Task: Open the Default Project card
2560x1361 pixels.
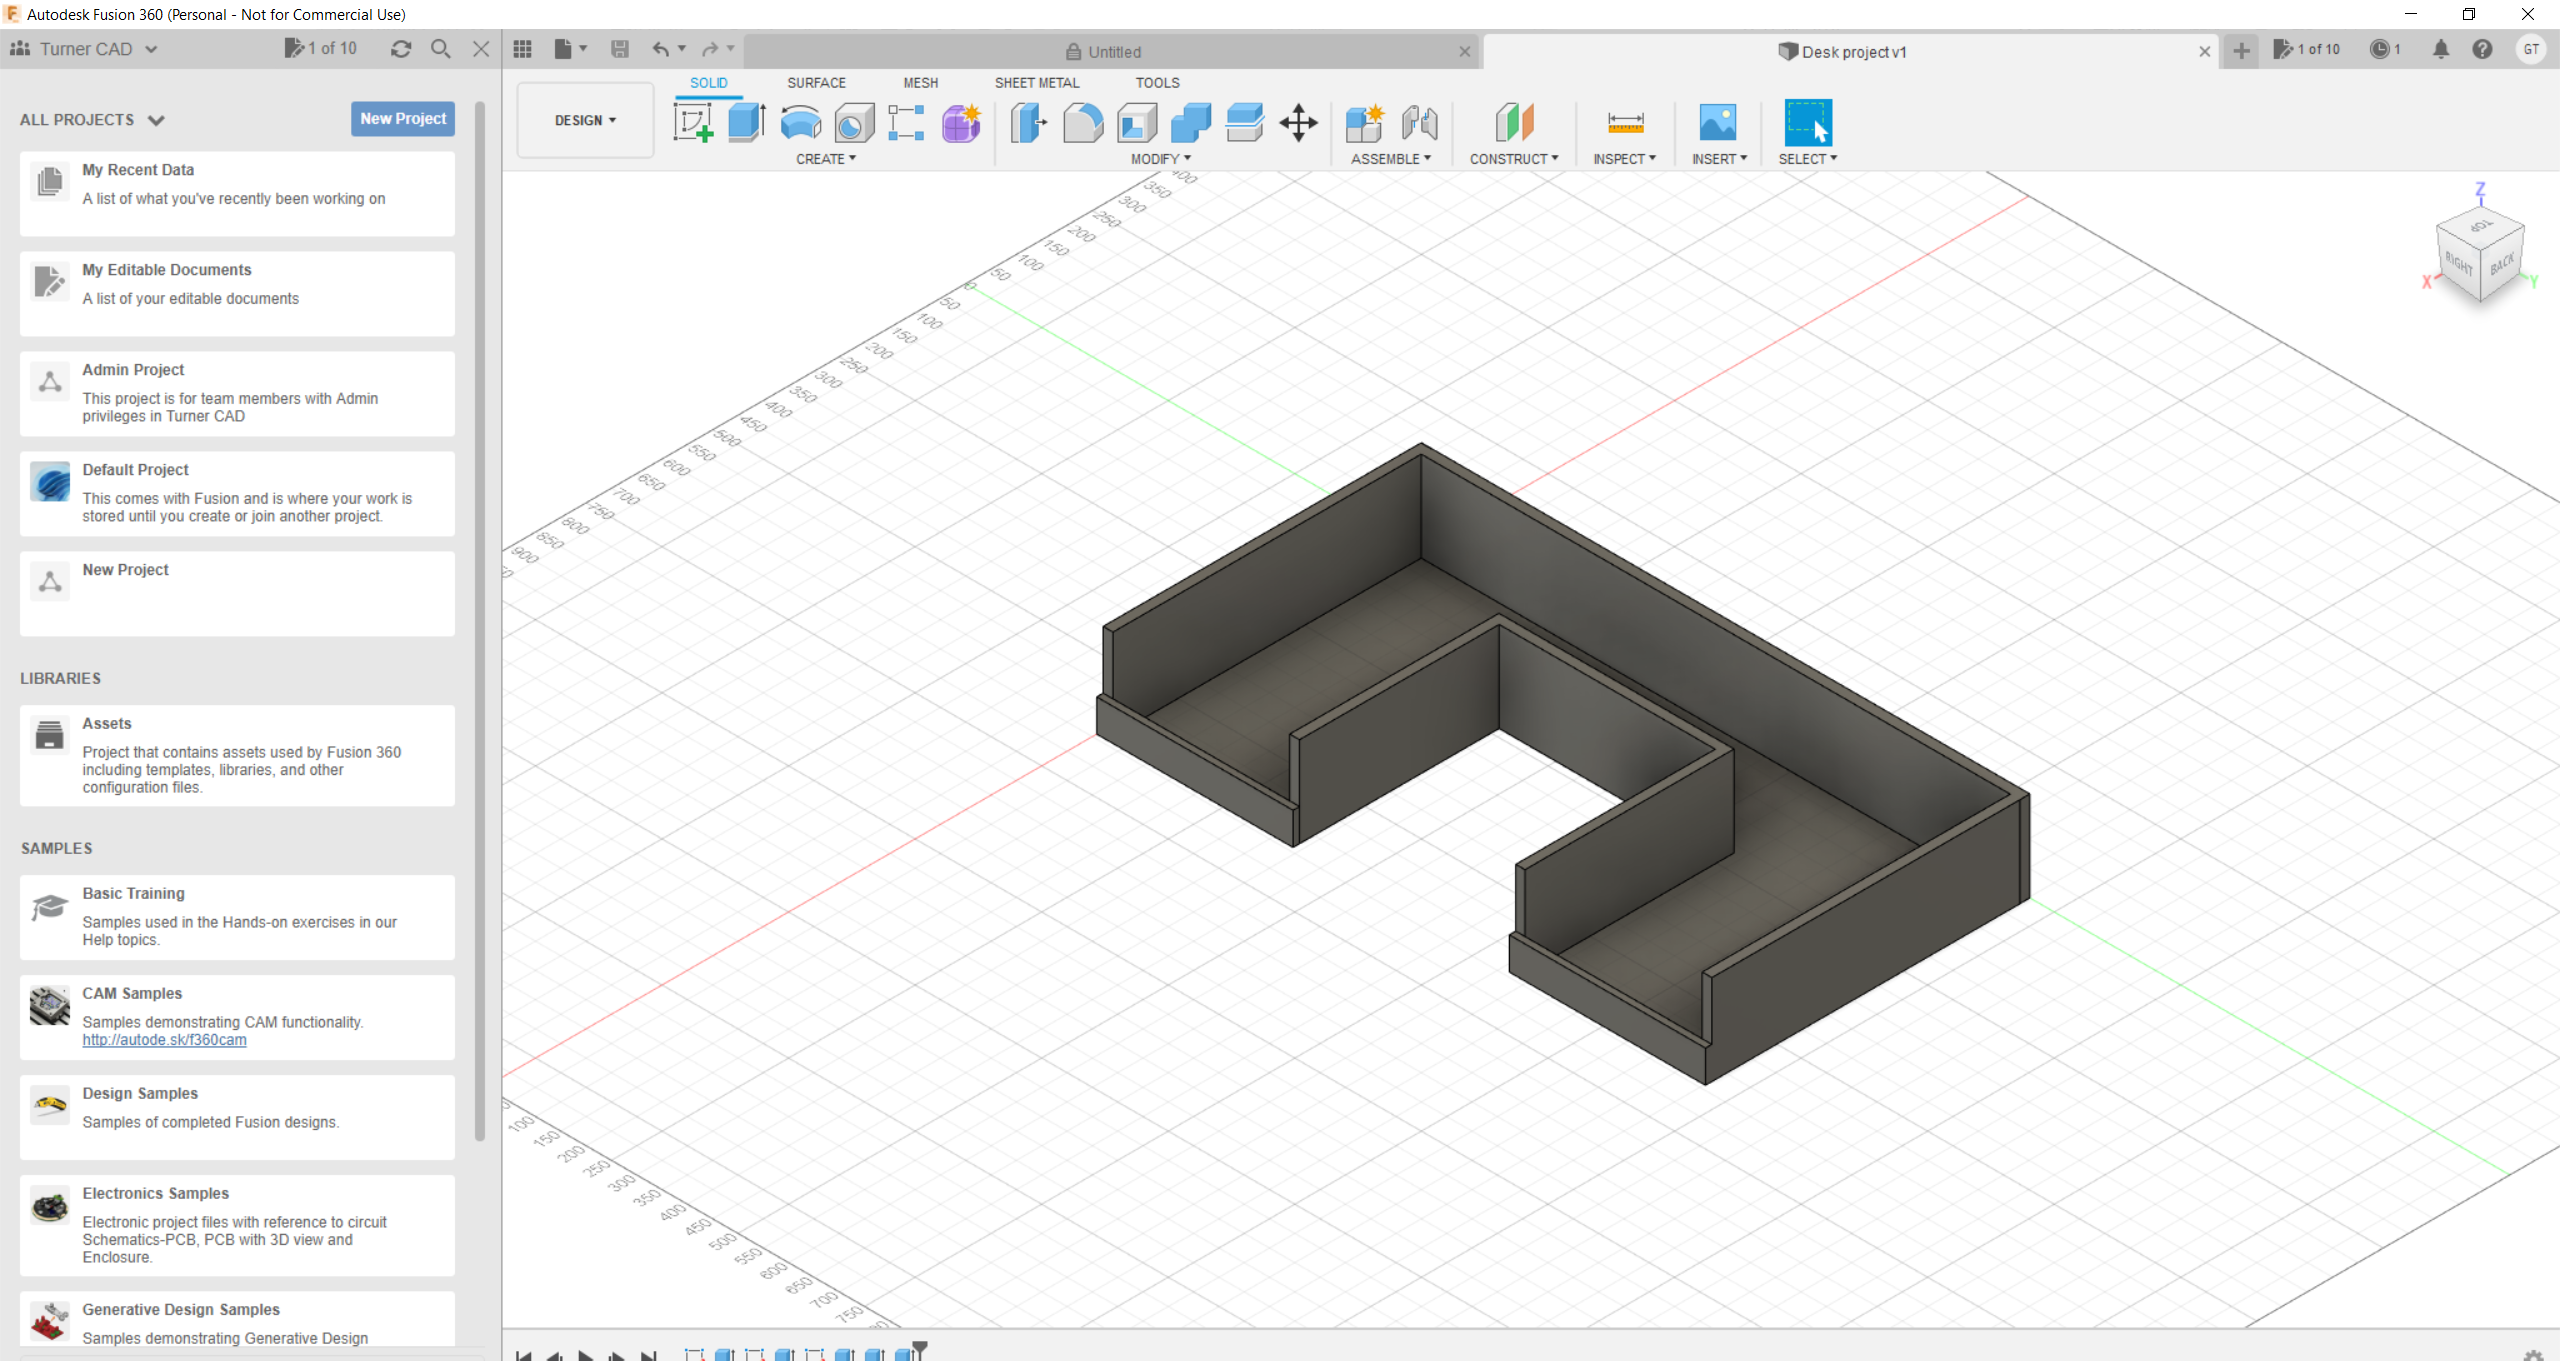Action: (237, 493)
